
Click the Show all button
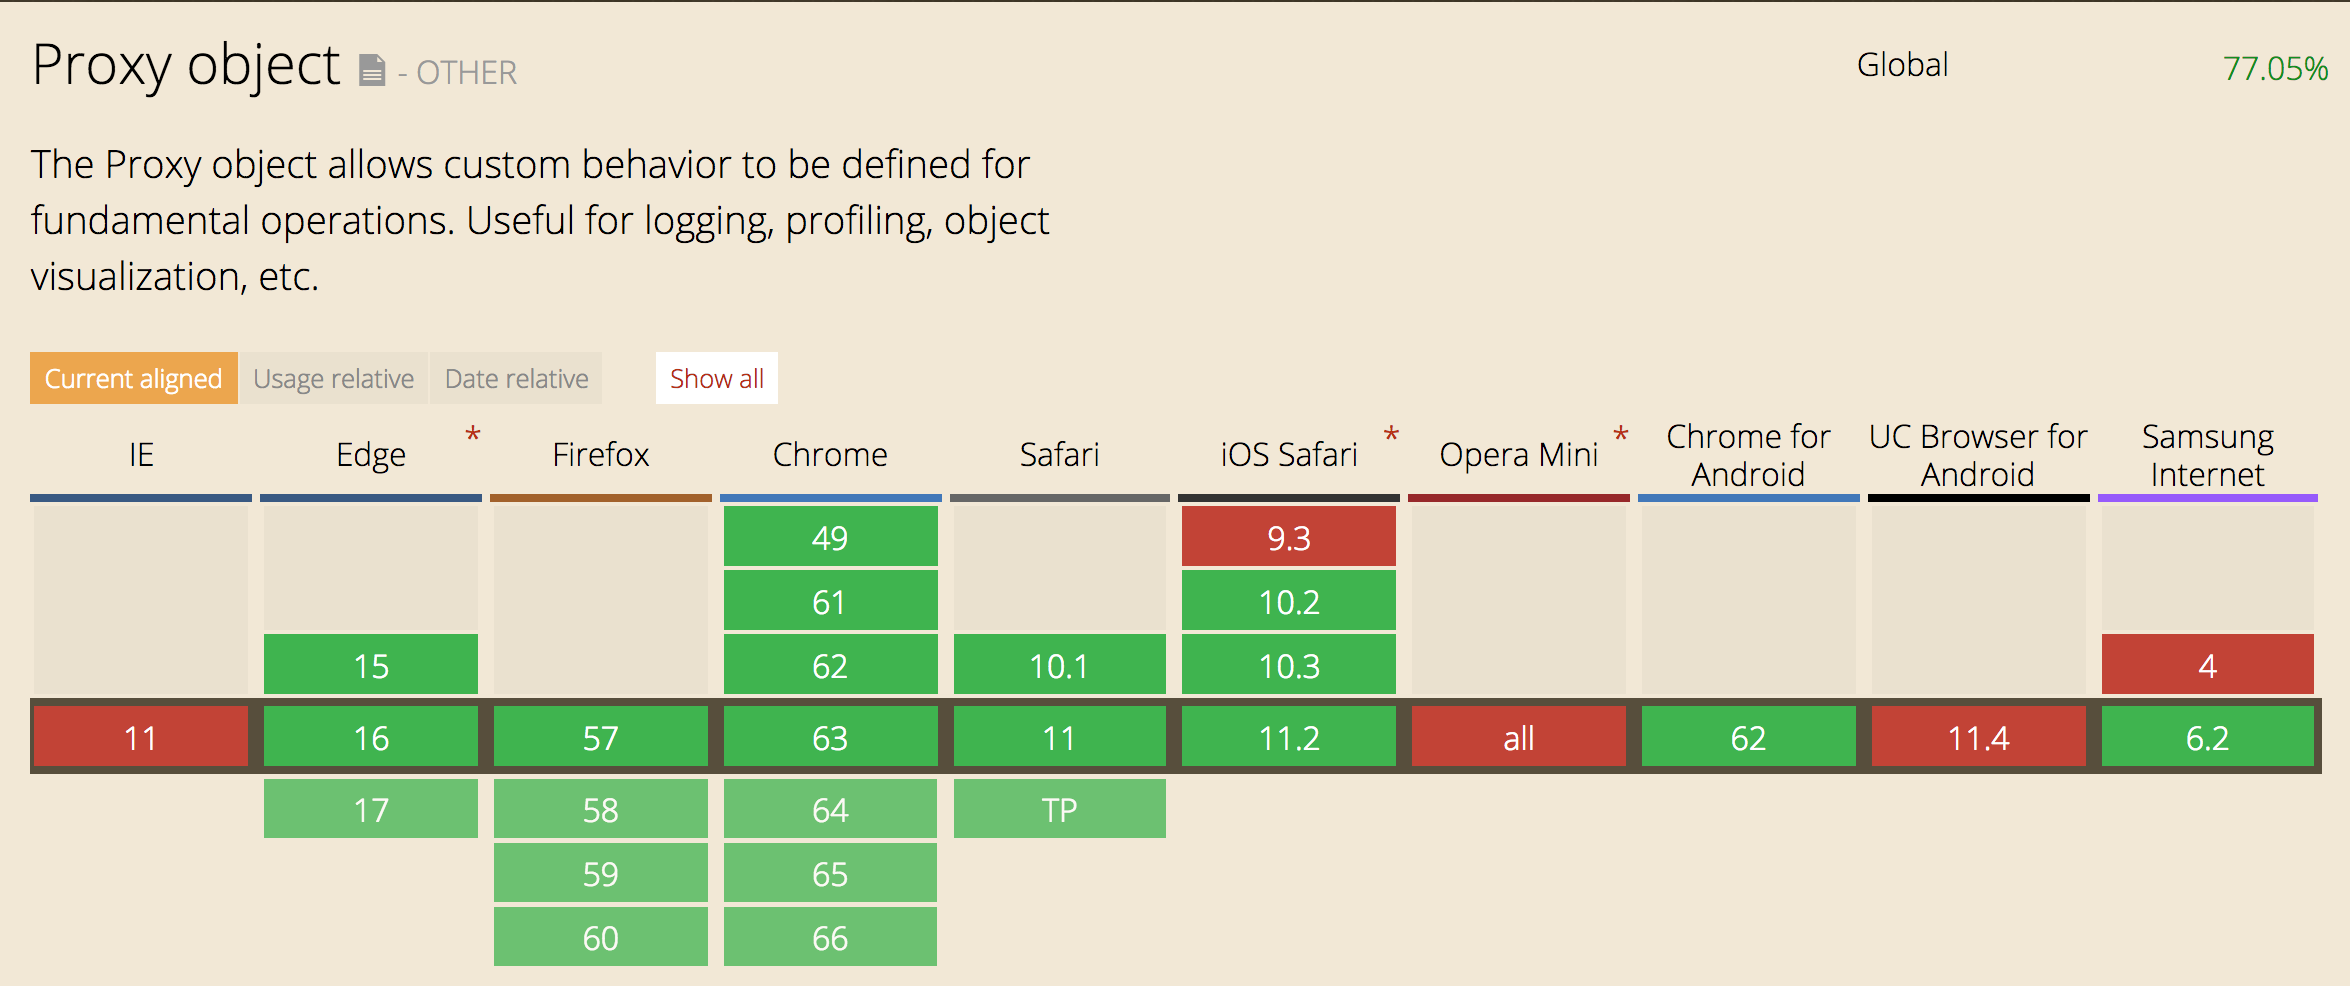717,378
